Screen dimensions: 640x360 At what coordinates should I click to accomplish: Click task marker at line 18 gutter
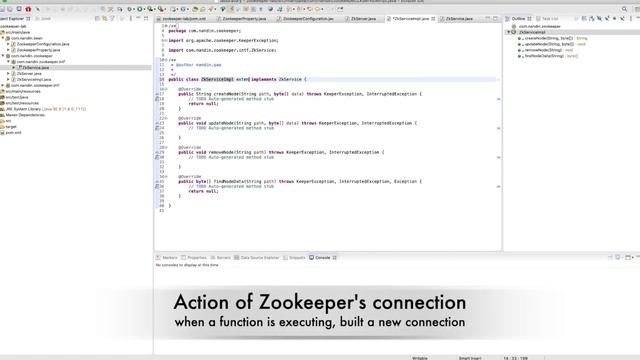click(157, 99)
